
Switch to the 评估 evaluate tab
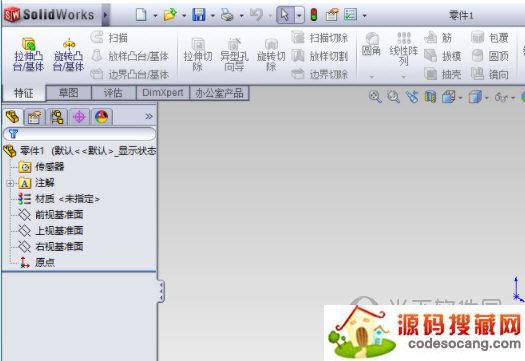click(x=114, y=93)
